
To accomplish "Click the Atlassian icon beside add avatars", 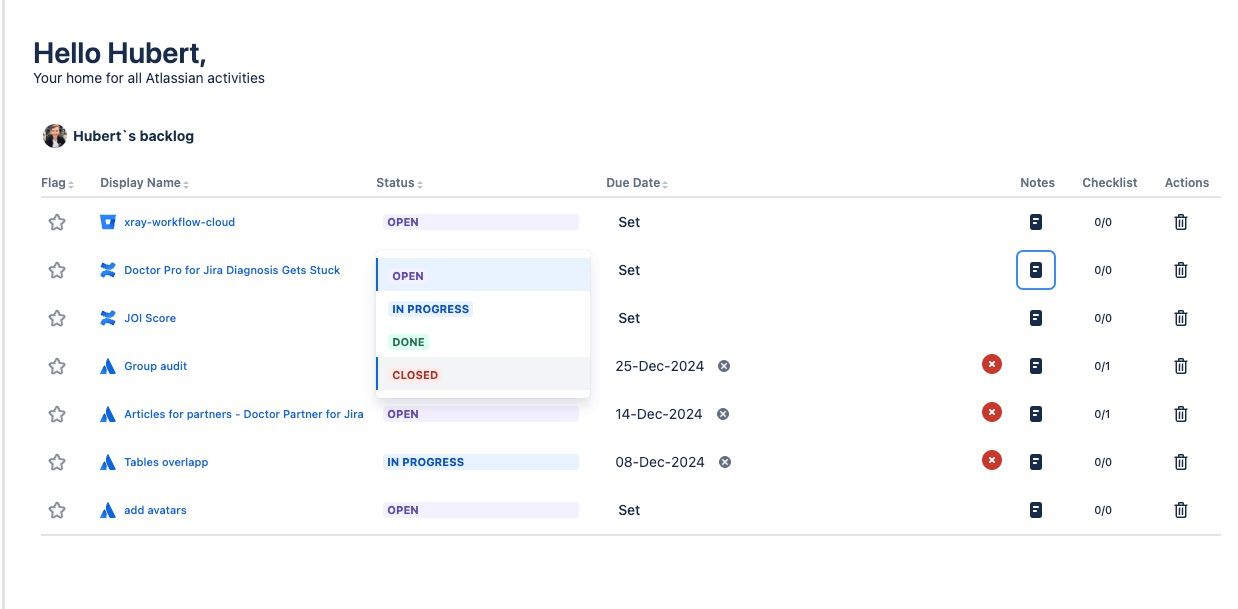I will click(108, 510).
